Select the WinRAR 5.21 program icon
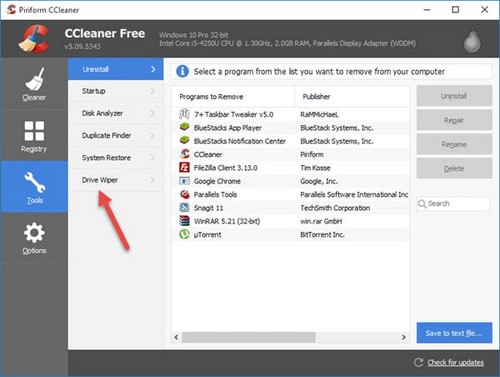The width and height of the screenshot is (500, 377). 184,221
